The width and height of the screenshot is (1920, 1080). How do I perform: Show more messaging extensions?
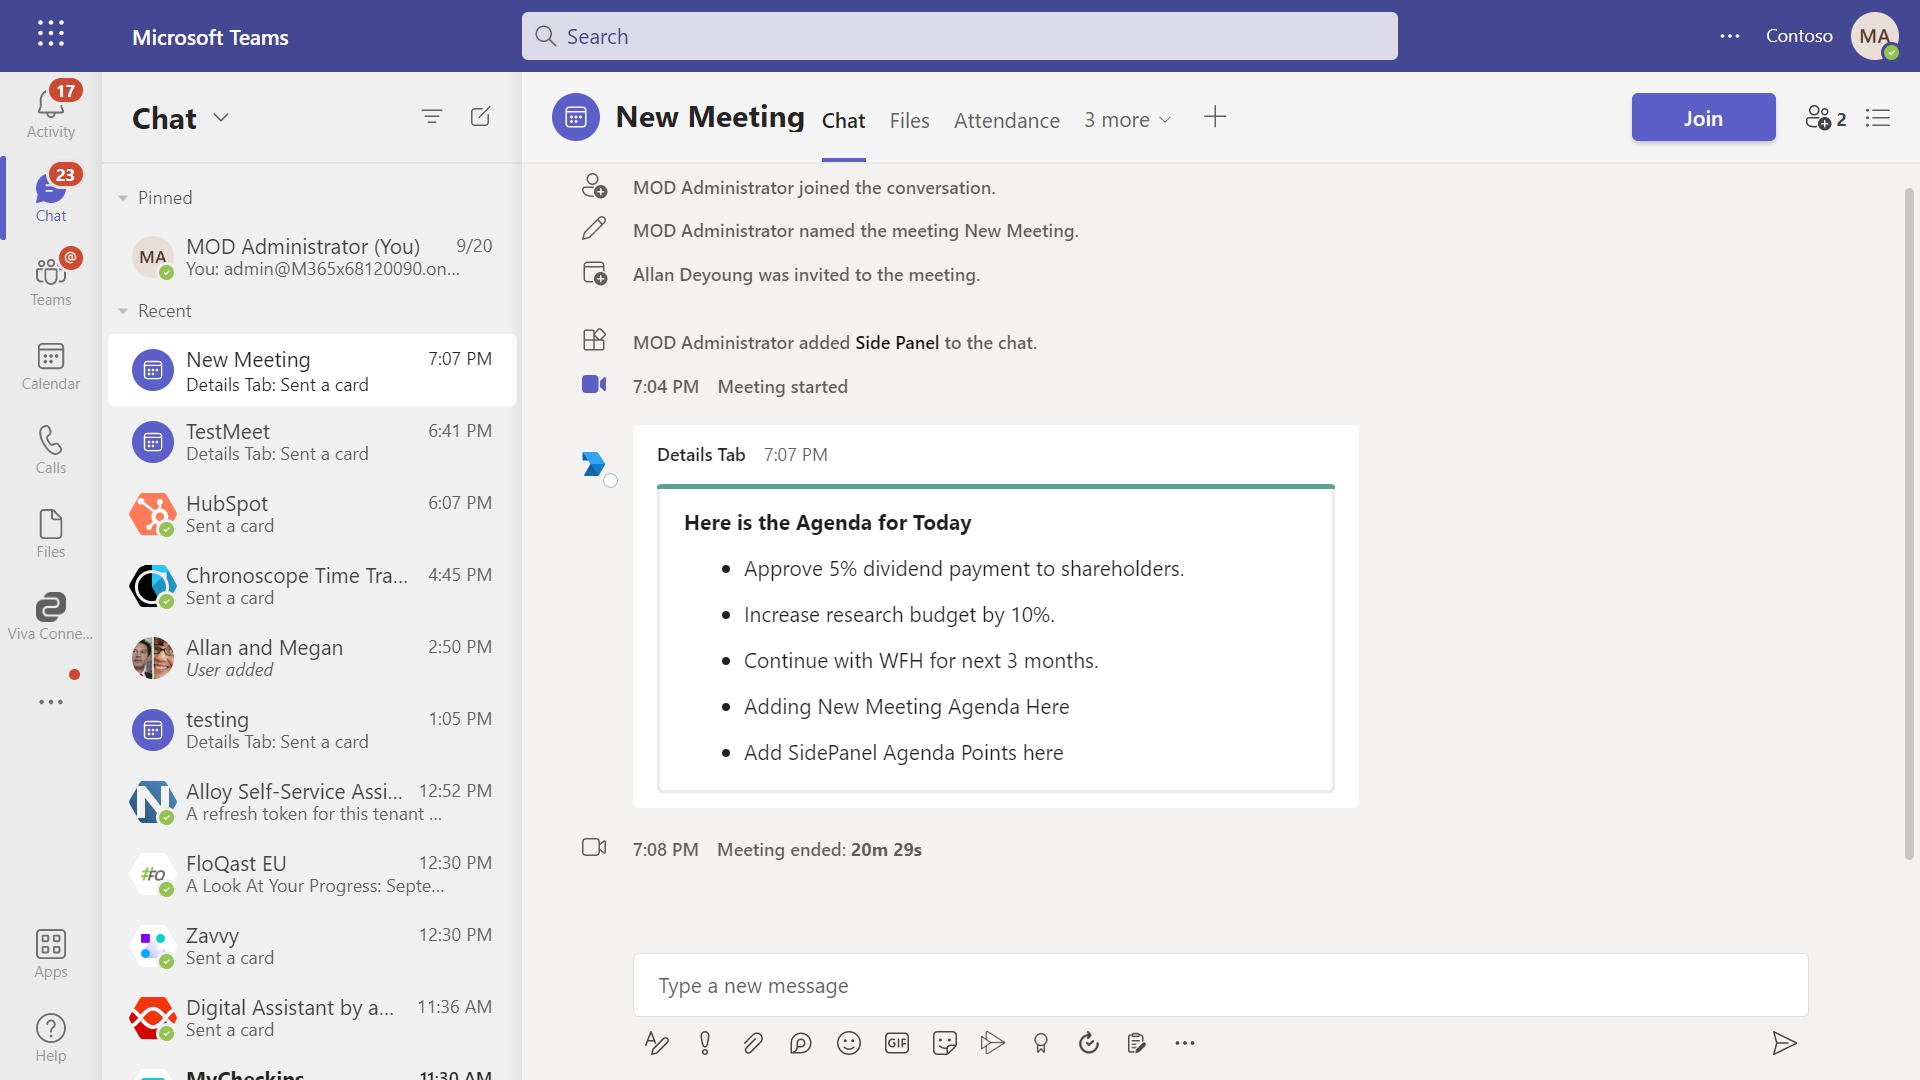[x=1185, y=1043]
